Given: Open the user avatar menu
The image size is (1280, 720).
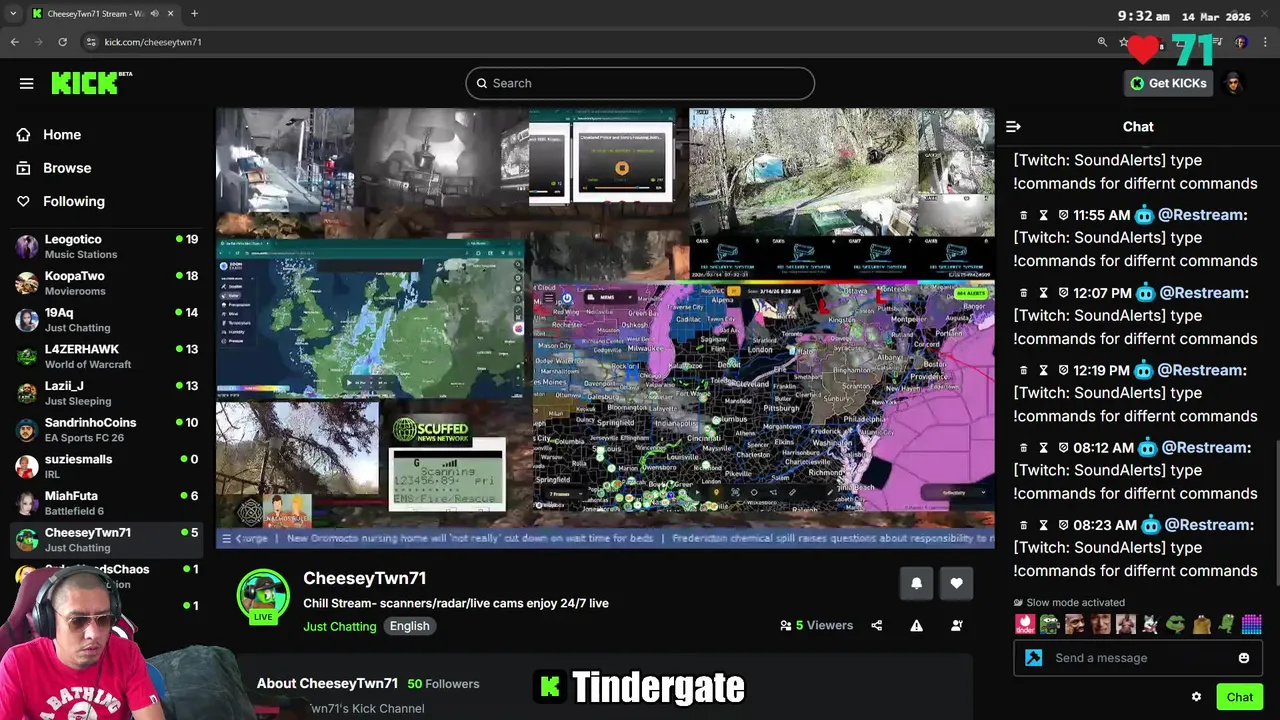Looking at the screenshot, I should point(1233,83).
